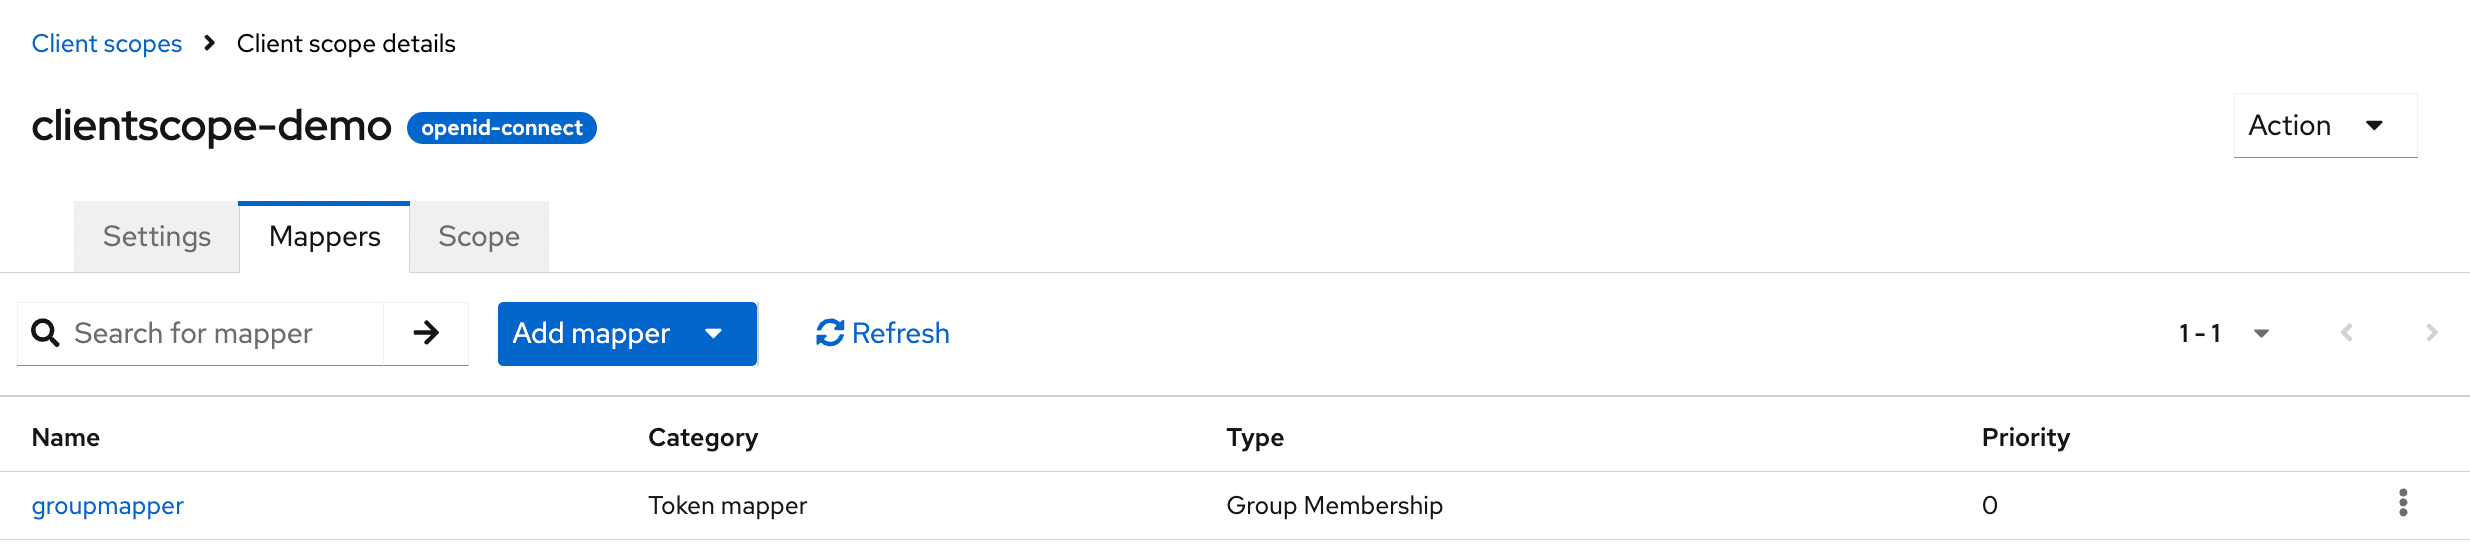Image resolution: width=2470 pixels, height=554 pixels.
Task: Click breadcrumb separator chevron
Action: [209, 43]
